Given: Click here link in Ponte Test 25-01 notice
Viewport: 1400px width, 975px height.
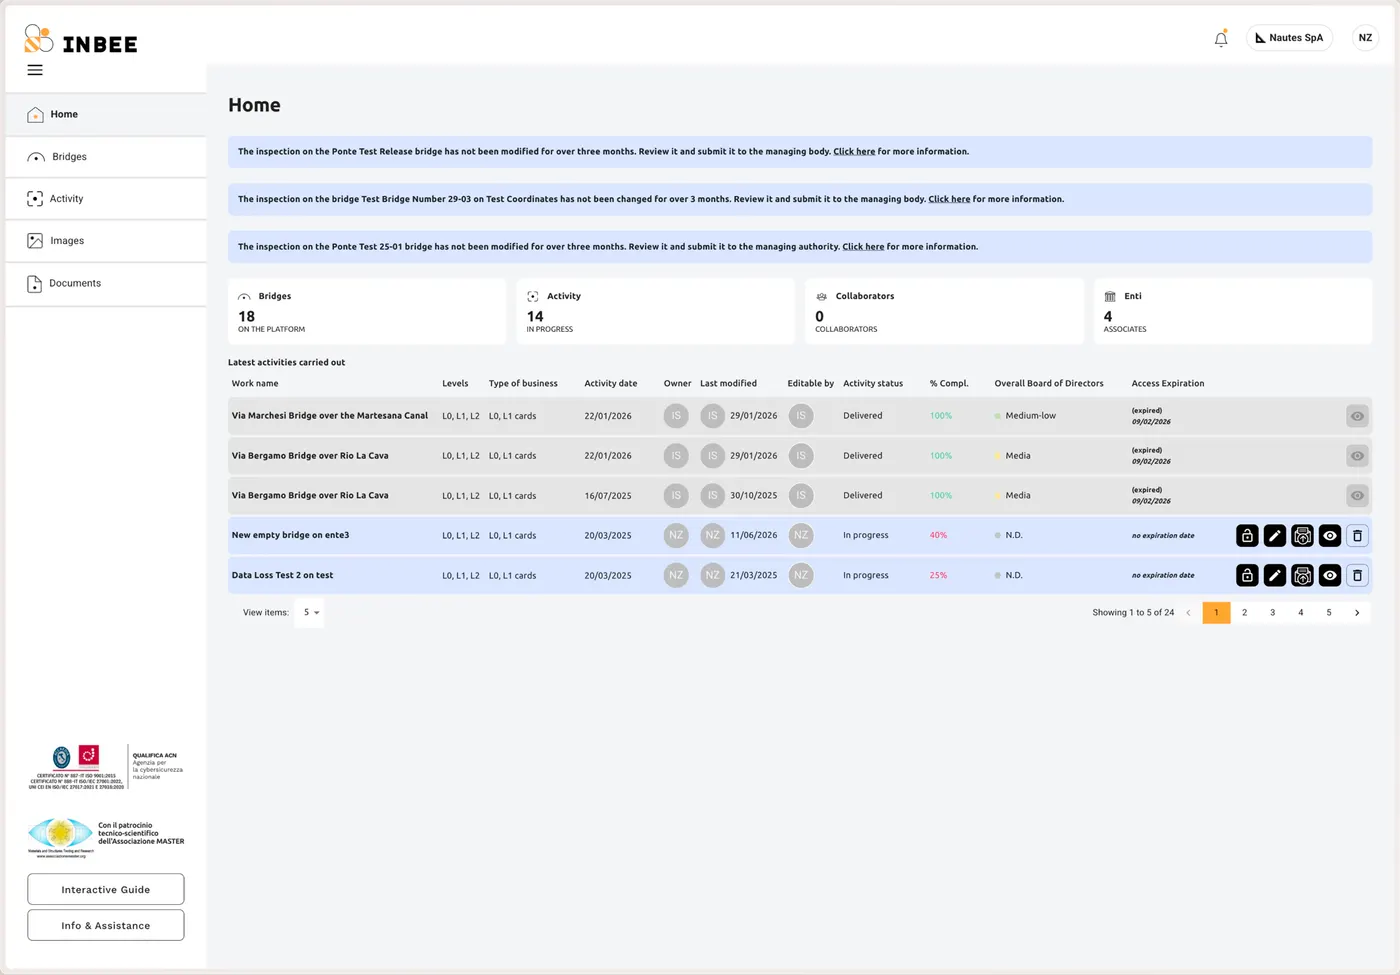Looking at the screenshot, I should (x=863, y=247).
